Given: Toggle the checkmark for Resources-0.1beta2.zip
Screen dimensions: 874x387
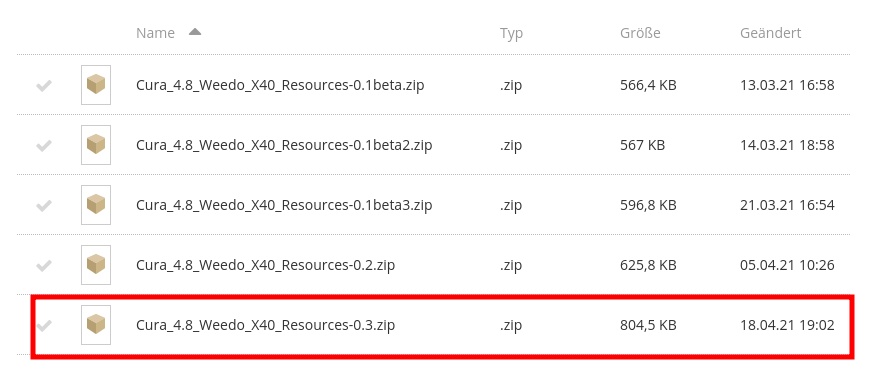Looking at the screenshot, I should pos(44,146).
